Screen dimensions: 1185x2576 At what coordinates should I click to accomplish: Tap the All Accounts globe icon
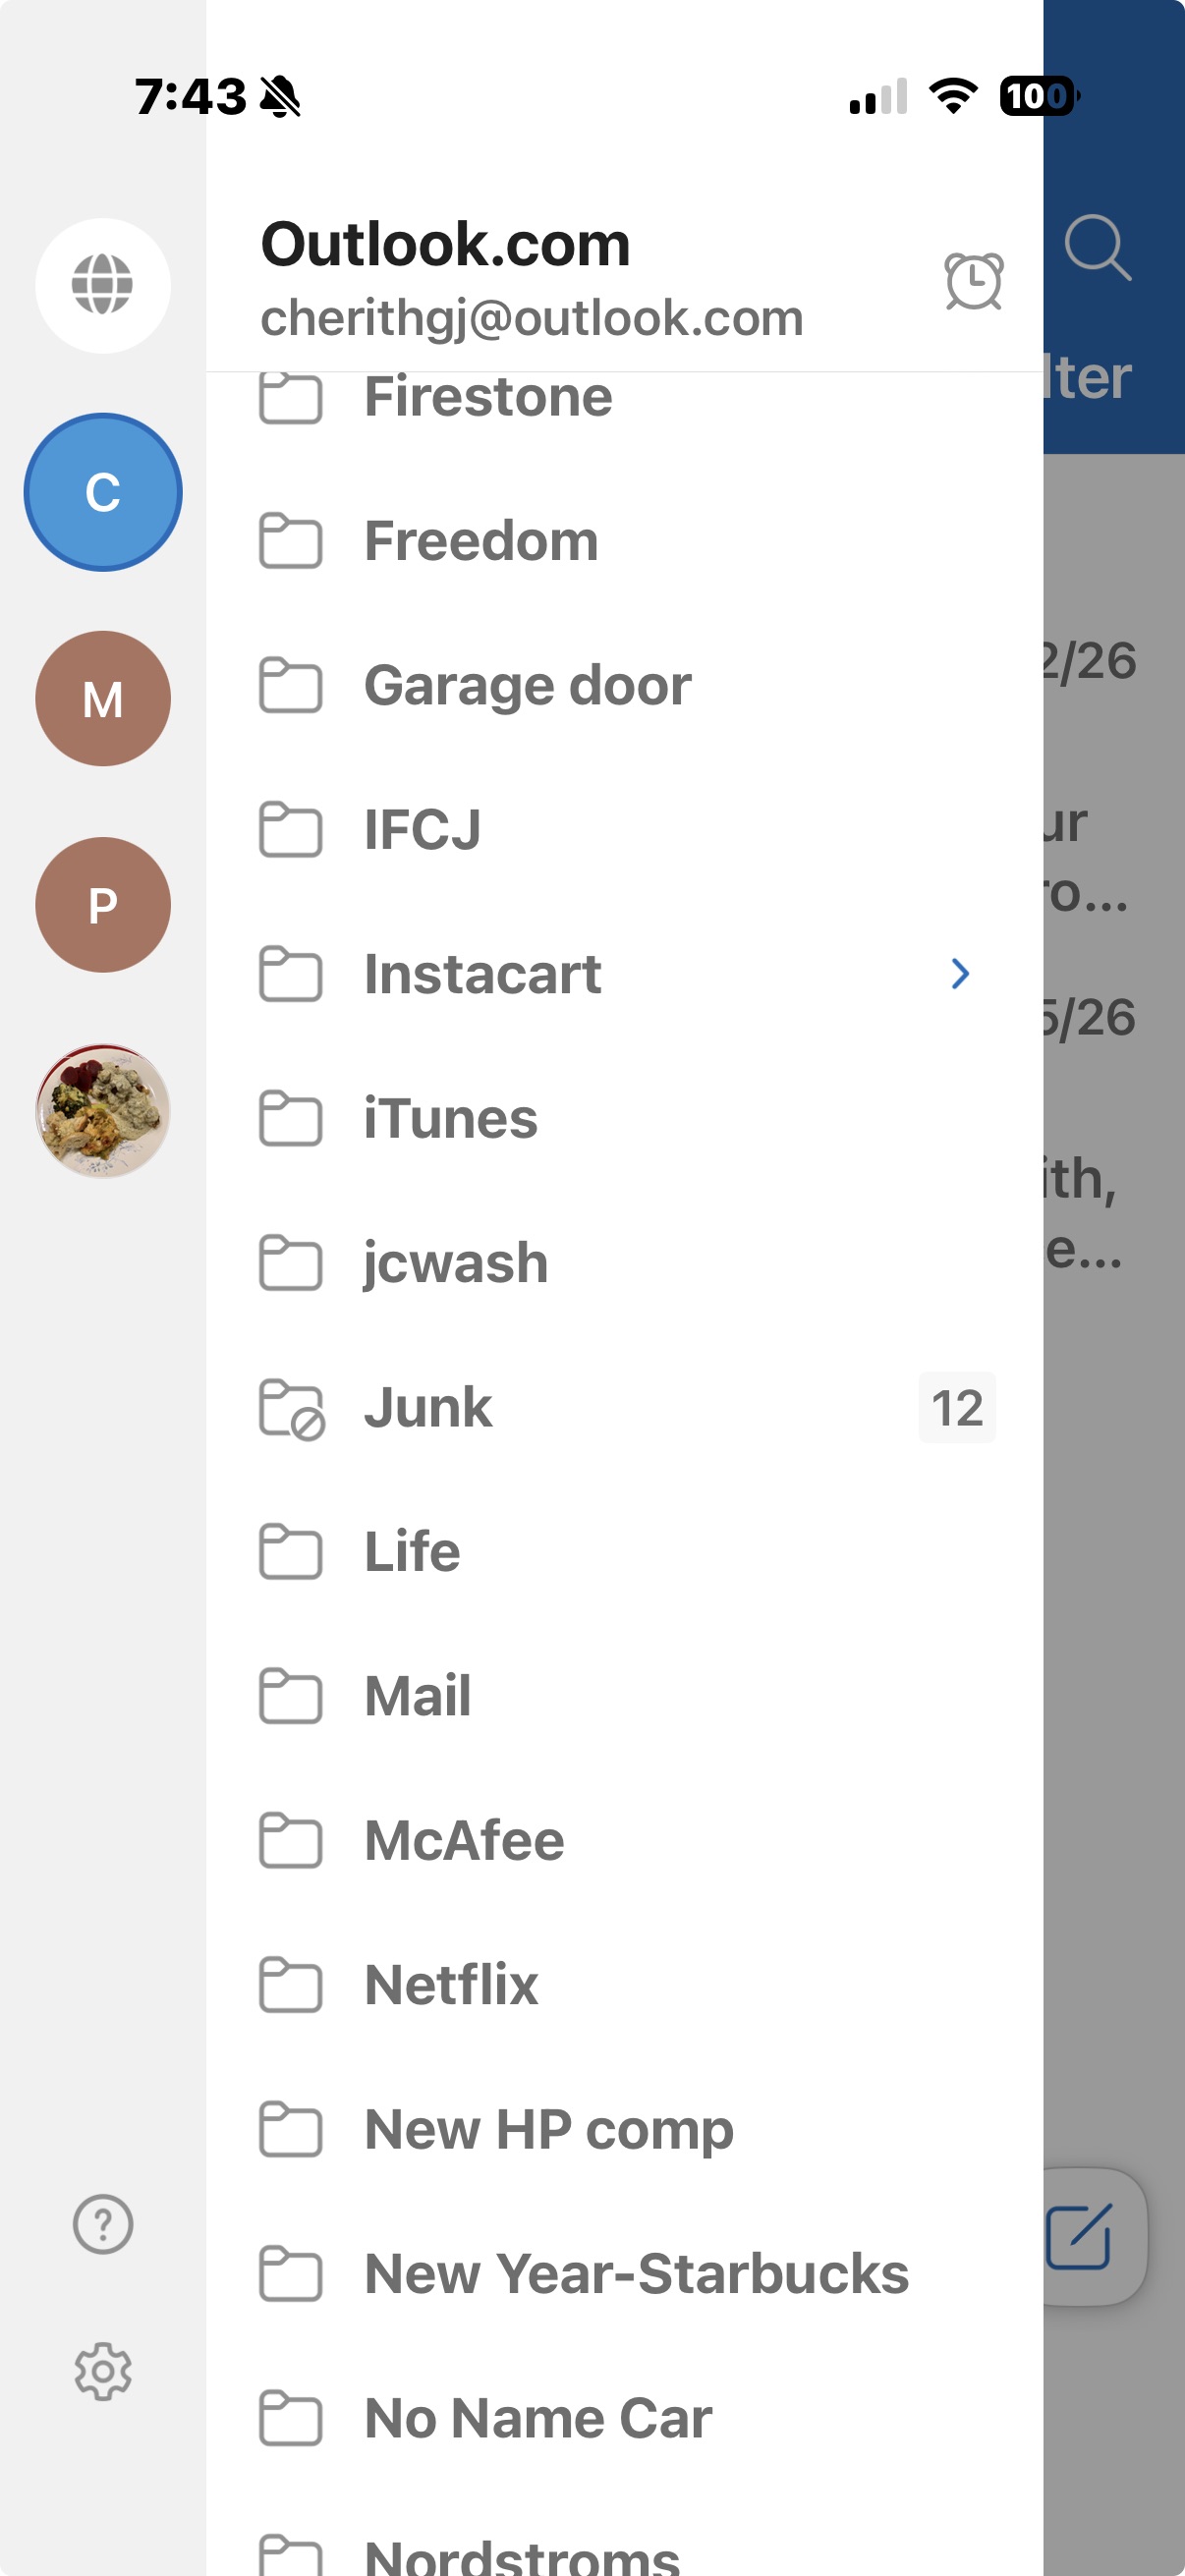pyautogui.click(x=103, y=285)
